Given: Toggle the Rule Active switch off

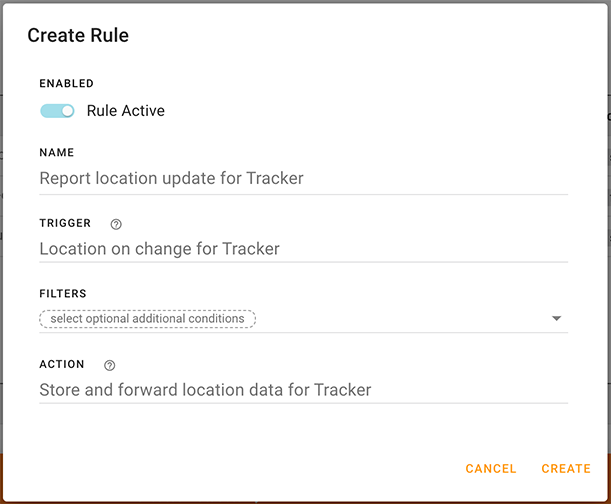Looking at the screenshot, I should [57, 111].
